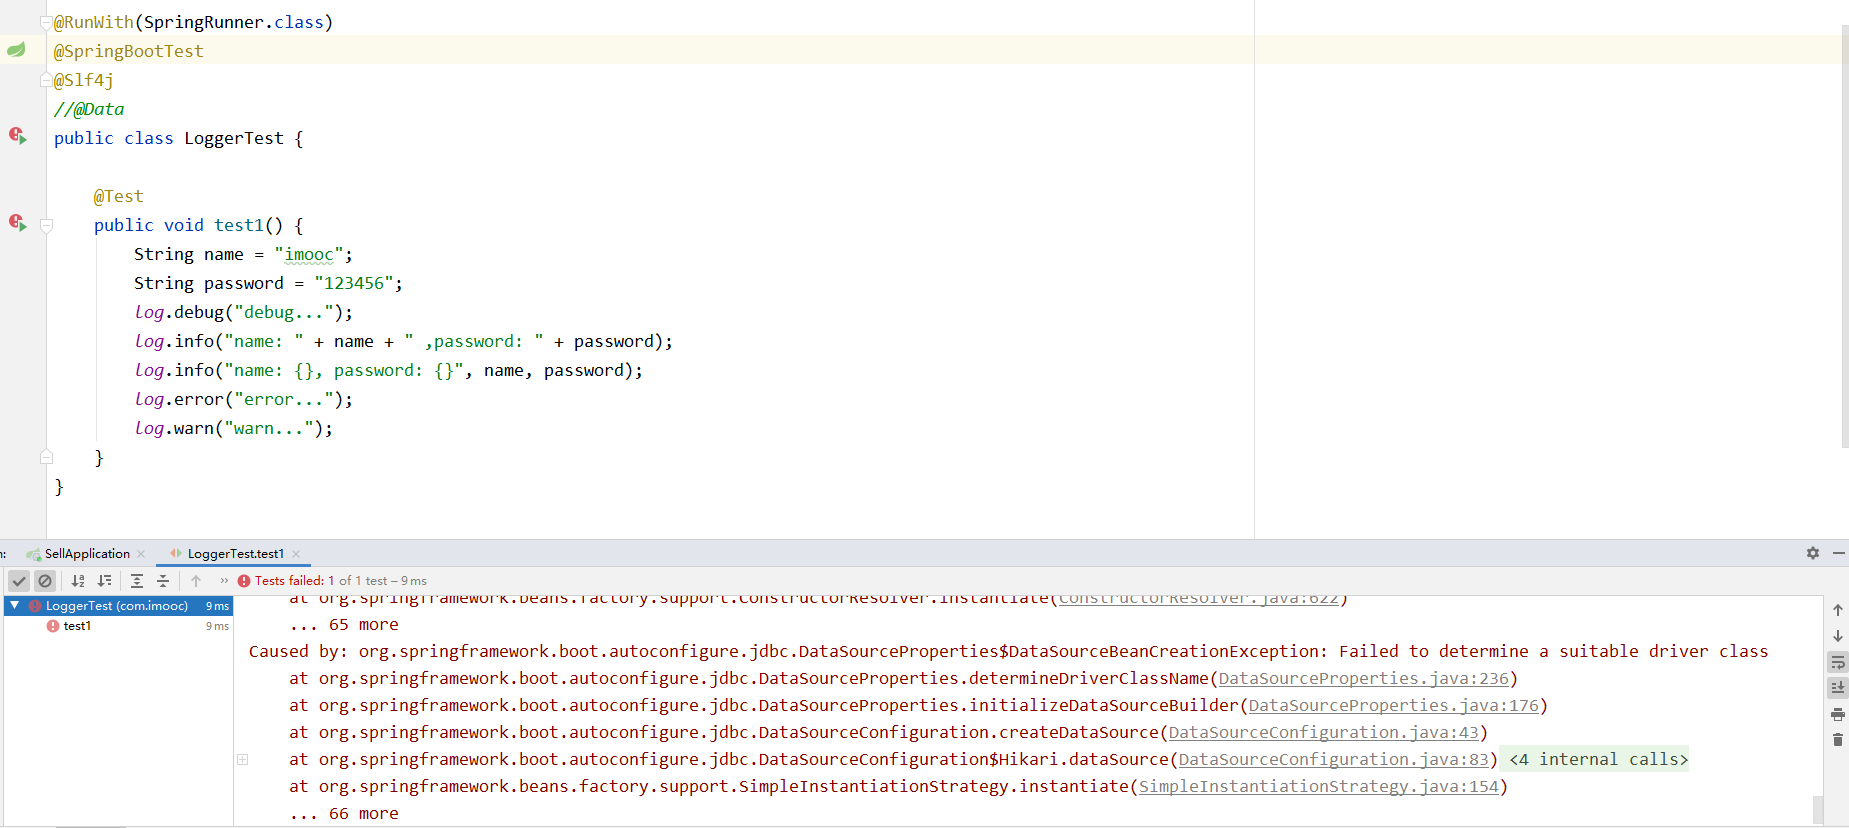1849x828 pixels.
Task: Toggle soft-wrap in console output
Action: point(1838,662)
